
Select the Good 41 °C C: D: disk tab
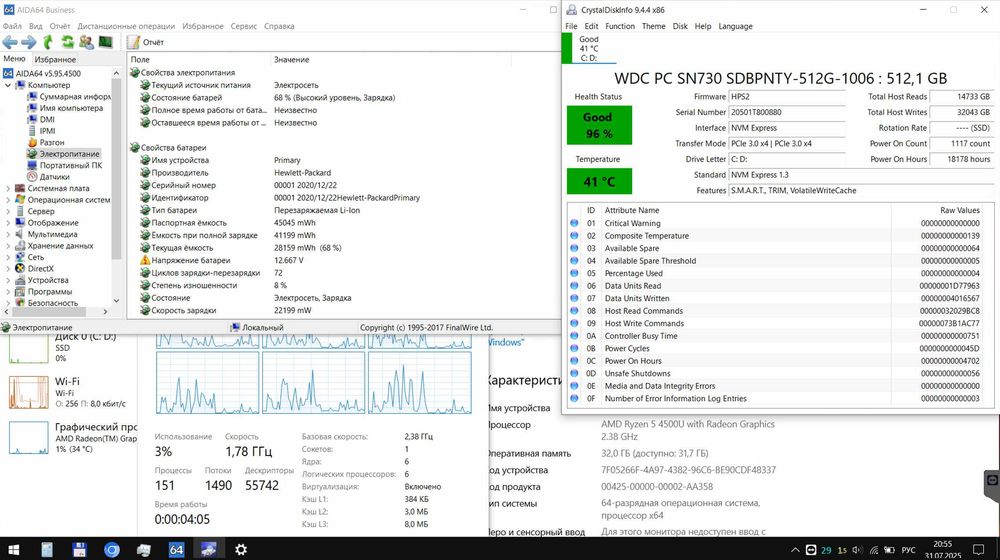589,48
